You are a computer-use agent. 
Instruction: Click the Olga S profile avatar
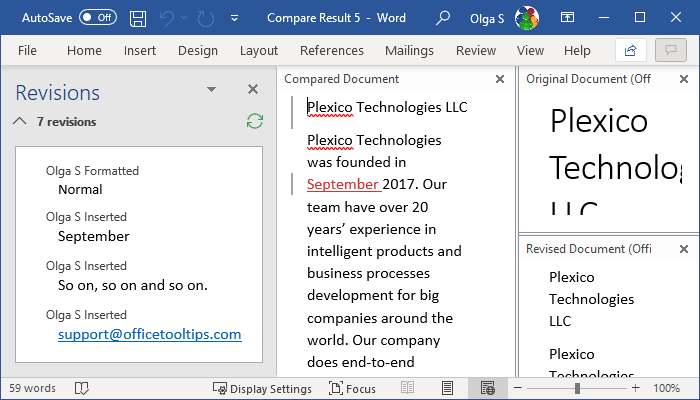tap(527, 18)
